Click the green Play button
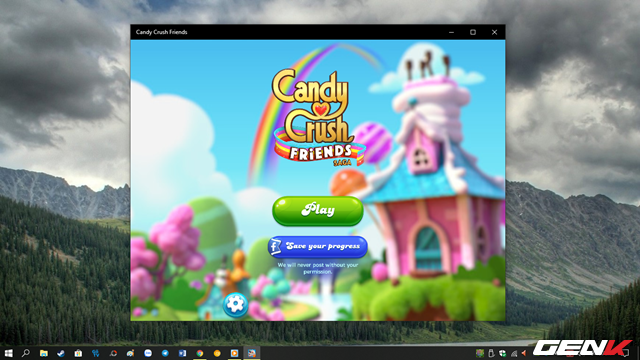Image resolution: width=640 pixels, height=360 pixels. (x=318, y=210)
